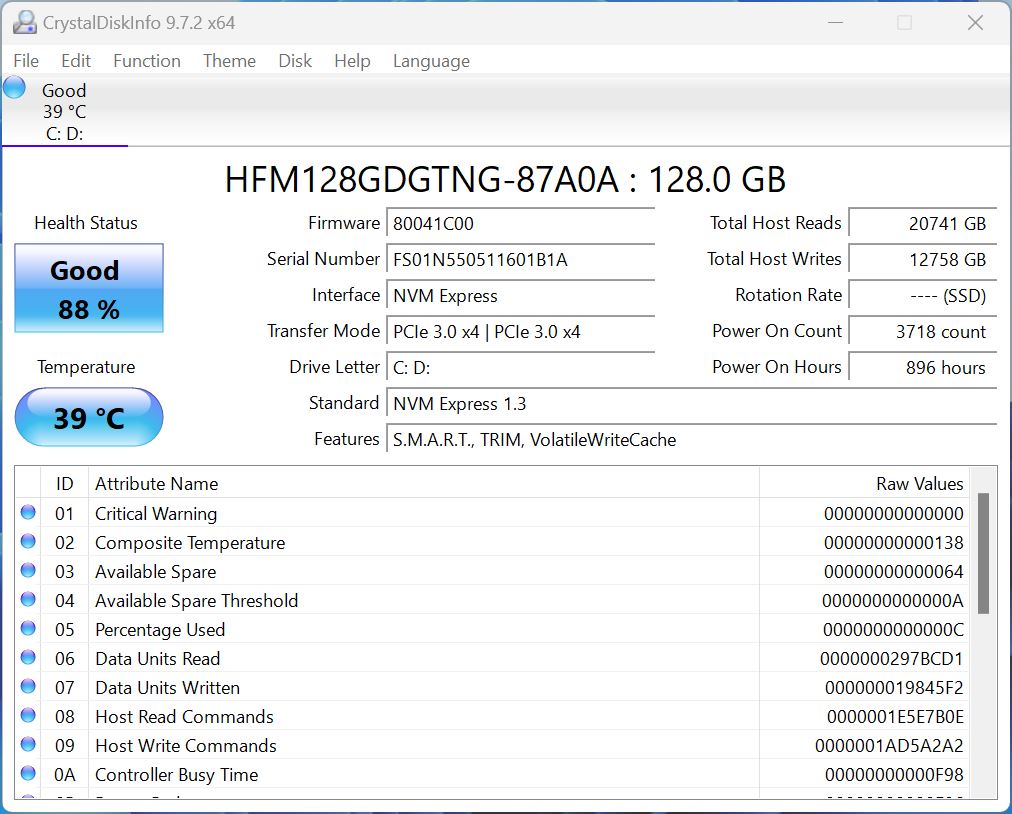Image resolution: width=1012 pixels, height=814 pixels.
Task: Click the Good 88% health status button
Action: 88,289
